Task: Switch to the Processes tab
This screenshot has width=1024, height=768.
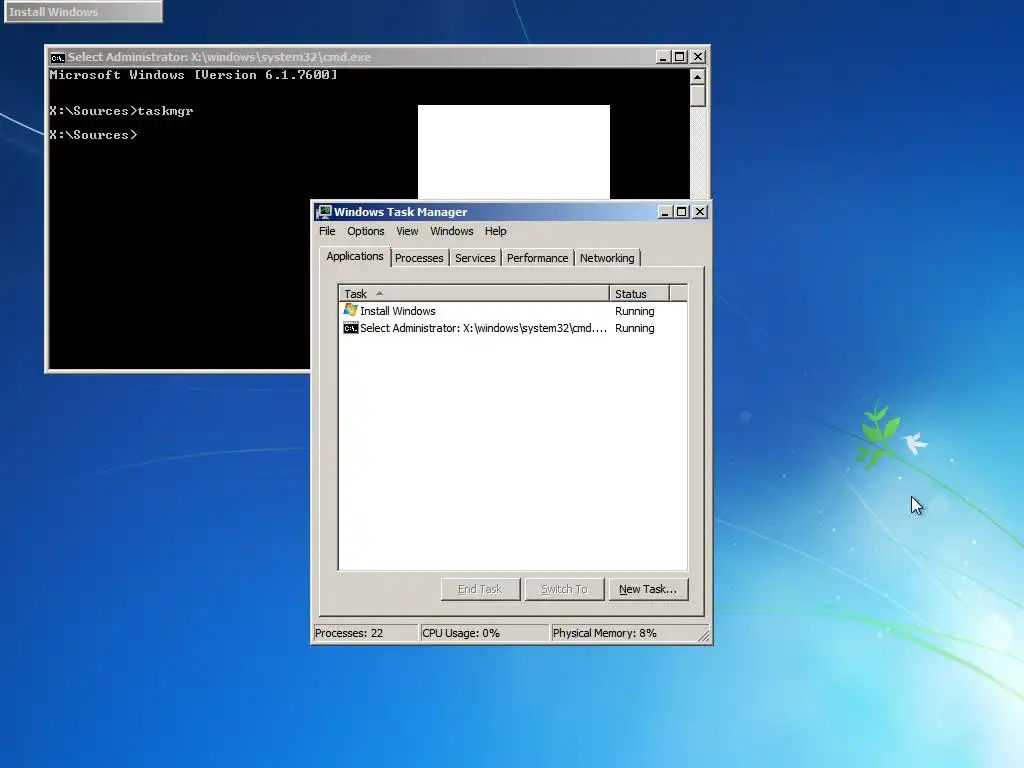Action: click(419, 258)
